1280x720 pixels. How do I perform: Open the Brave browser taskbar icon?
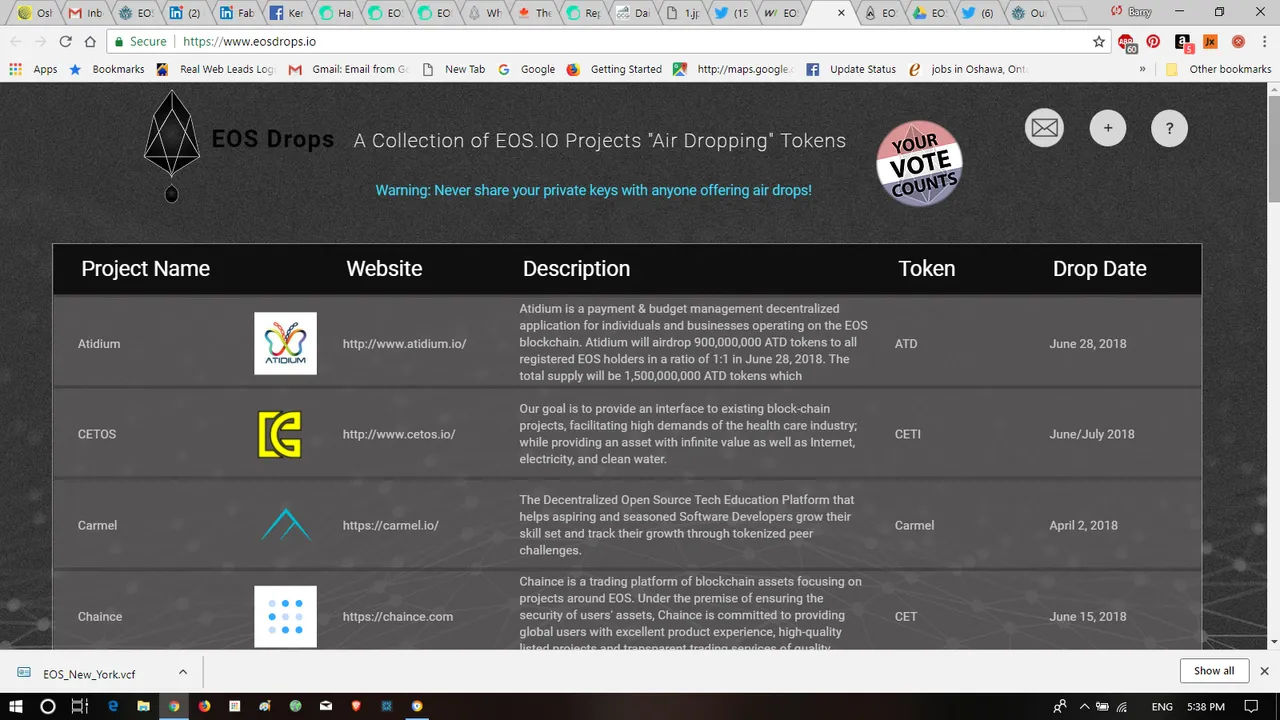pos(357,706)
